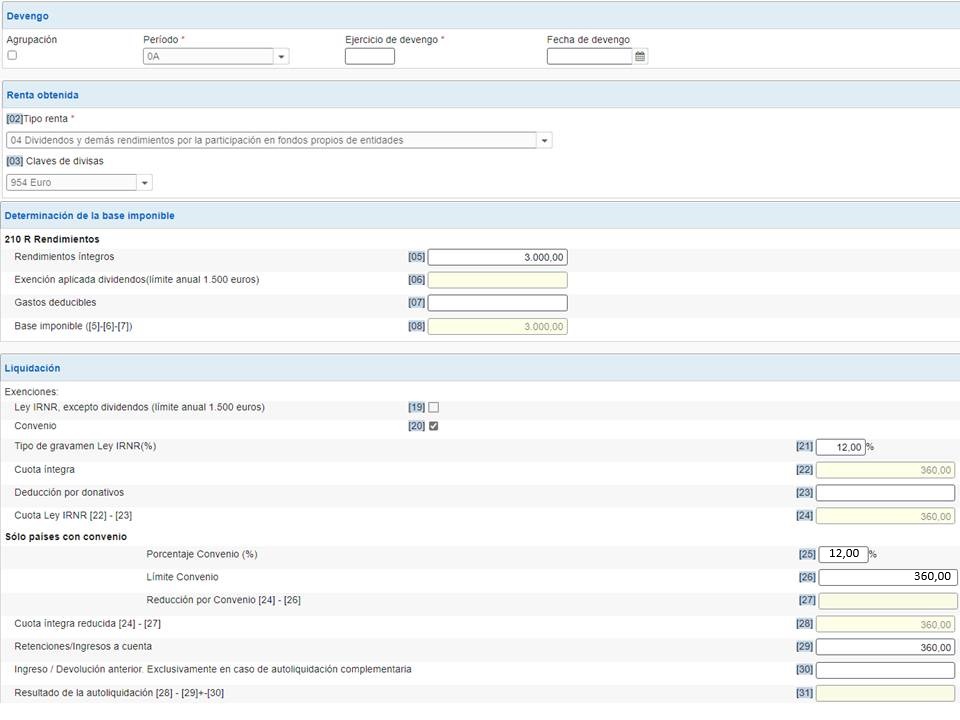Expand the Período dropdown arrow
The width and height of the screenshot is (960, 720).
click(281, 56)
